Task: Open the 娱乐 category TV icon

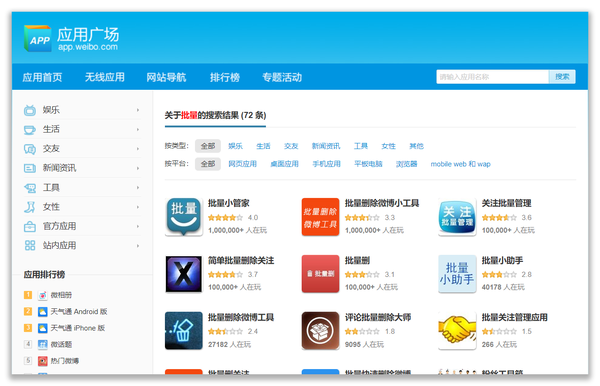Action: point(30,110)
